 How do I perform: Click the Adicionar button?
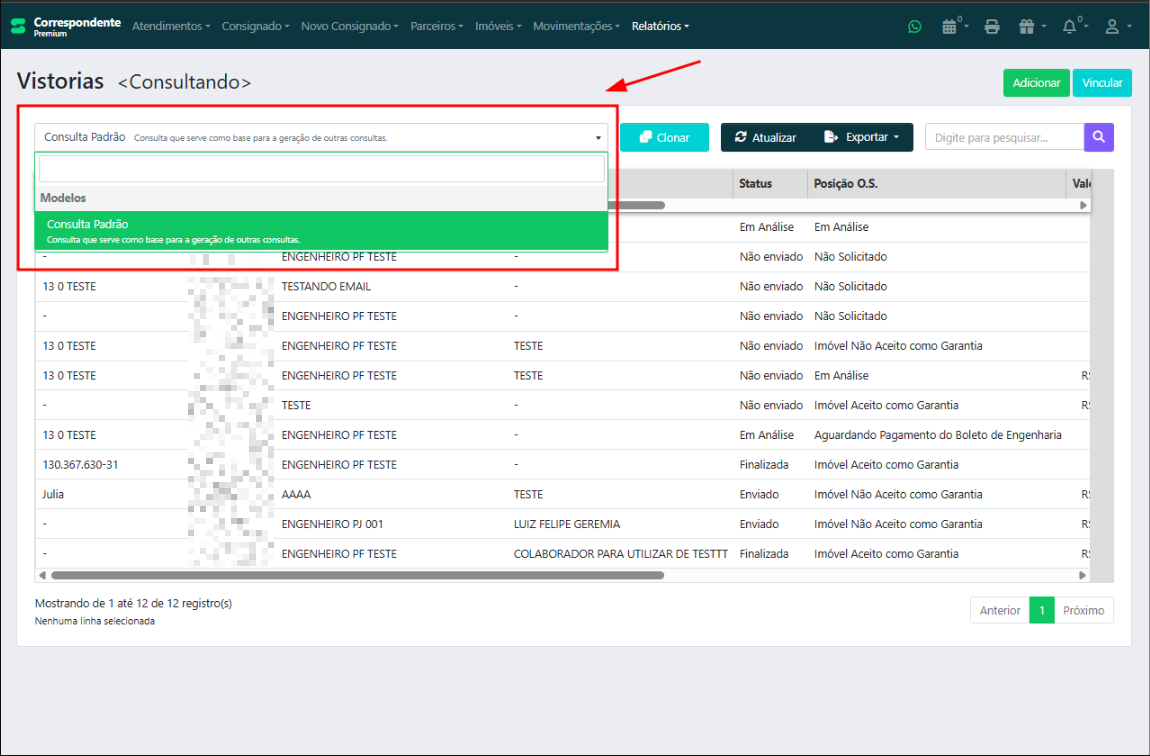click(x=1036, y=83)
